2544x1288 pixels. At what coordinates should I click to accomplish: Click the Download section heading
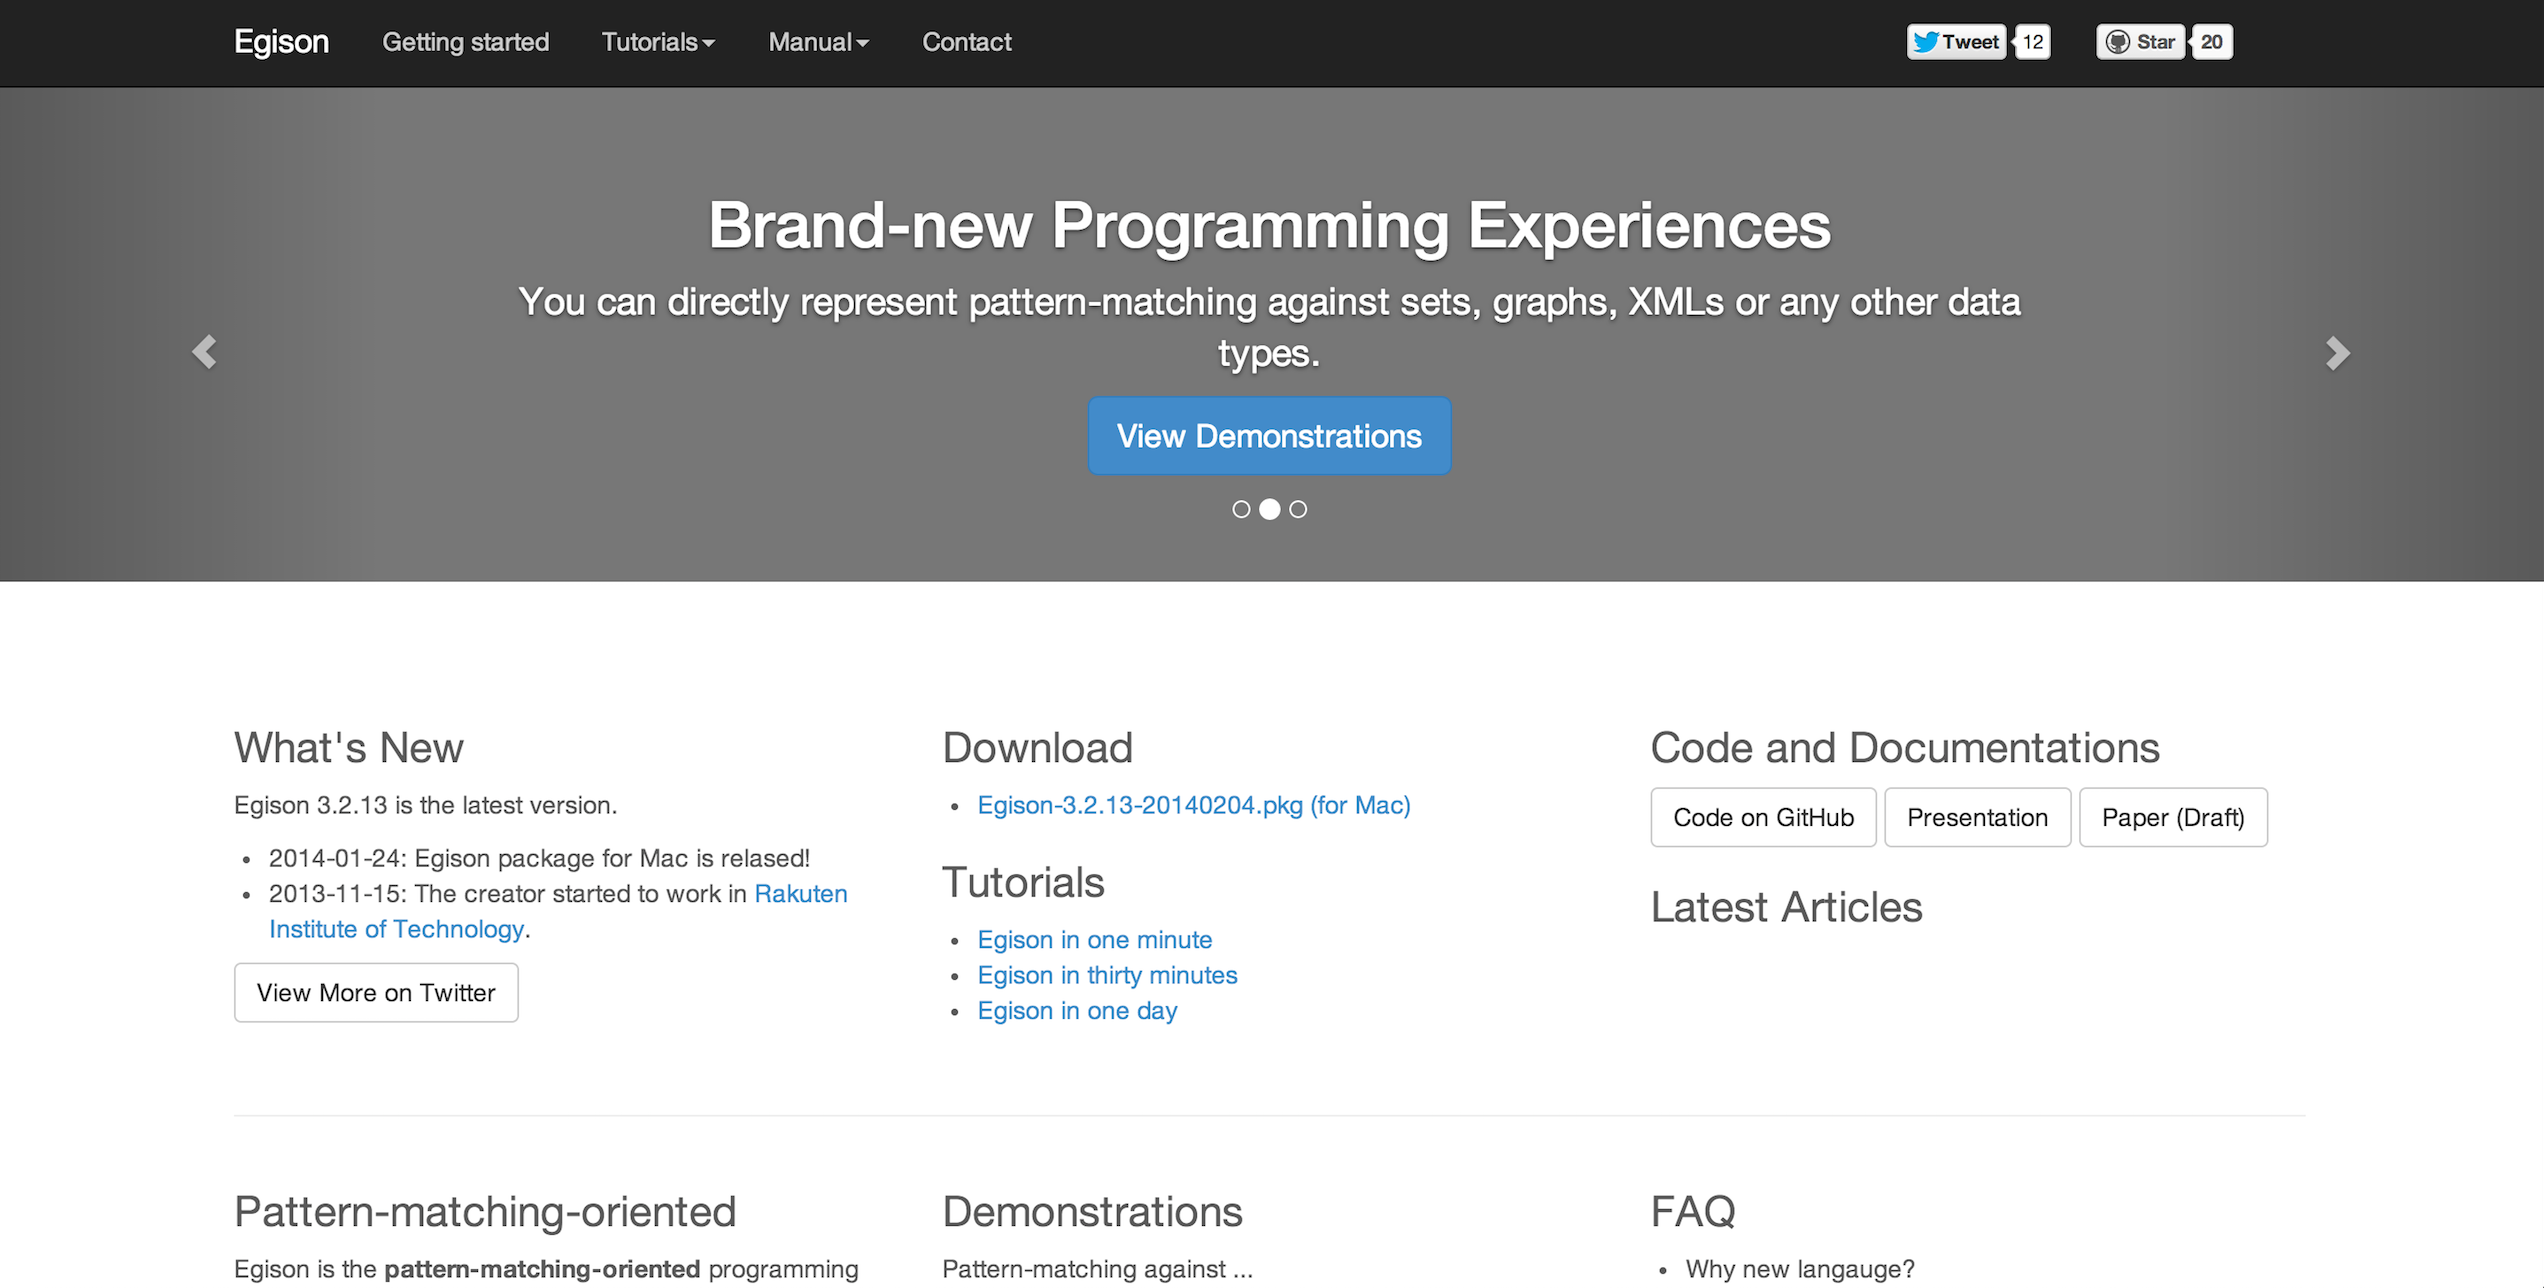pos(1037,748)
